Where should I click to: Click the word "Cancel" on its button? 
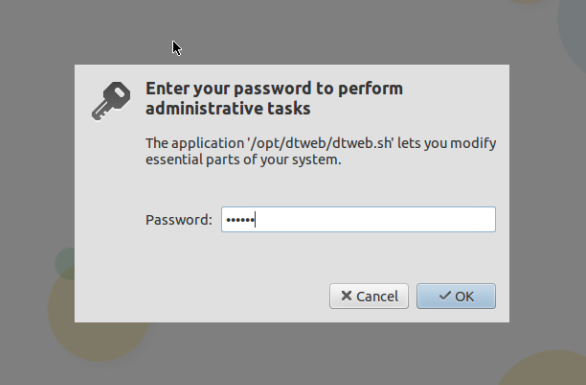click(x=377, y=296)
